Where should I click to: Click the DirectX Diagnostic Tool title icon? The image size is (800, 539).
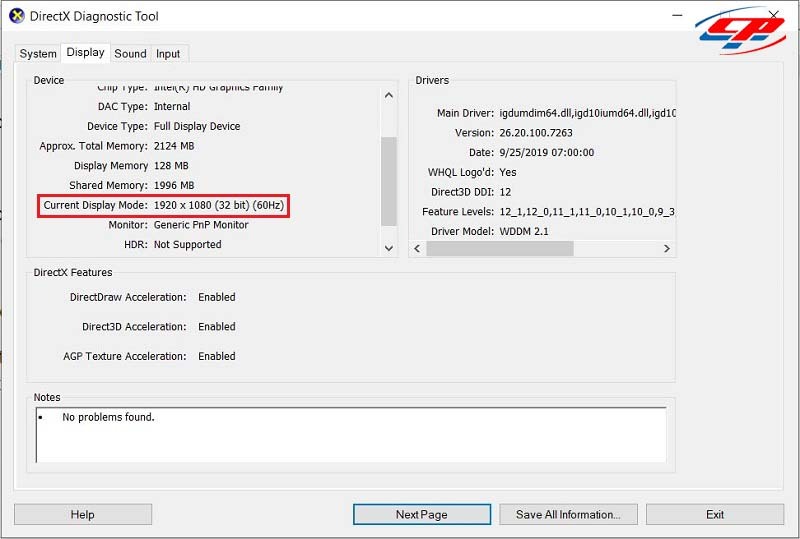click(17, 16)
